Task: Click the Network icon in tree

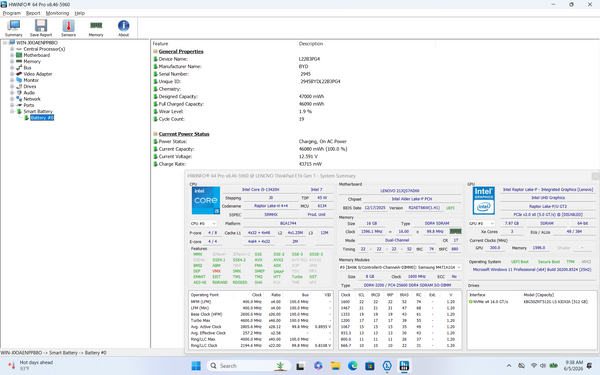Action: (19, 99)
